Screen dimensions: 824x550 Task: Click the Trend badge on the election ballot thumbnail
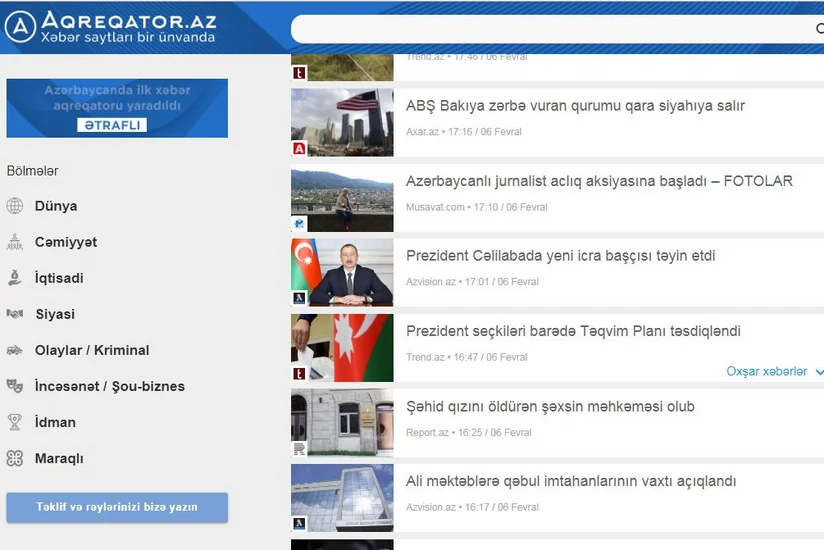pos(299,373)
